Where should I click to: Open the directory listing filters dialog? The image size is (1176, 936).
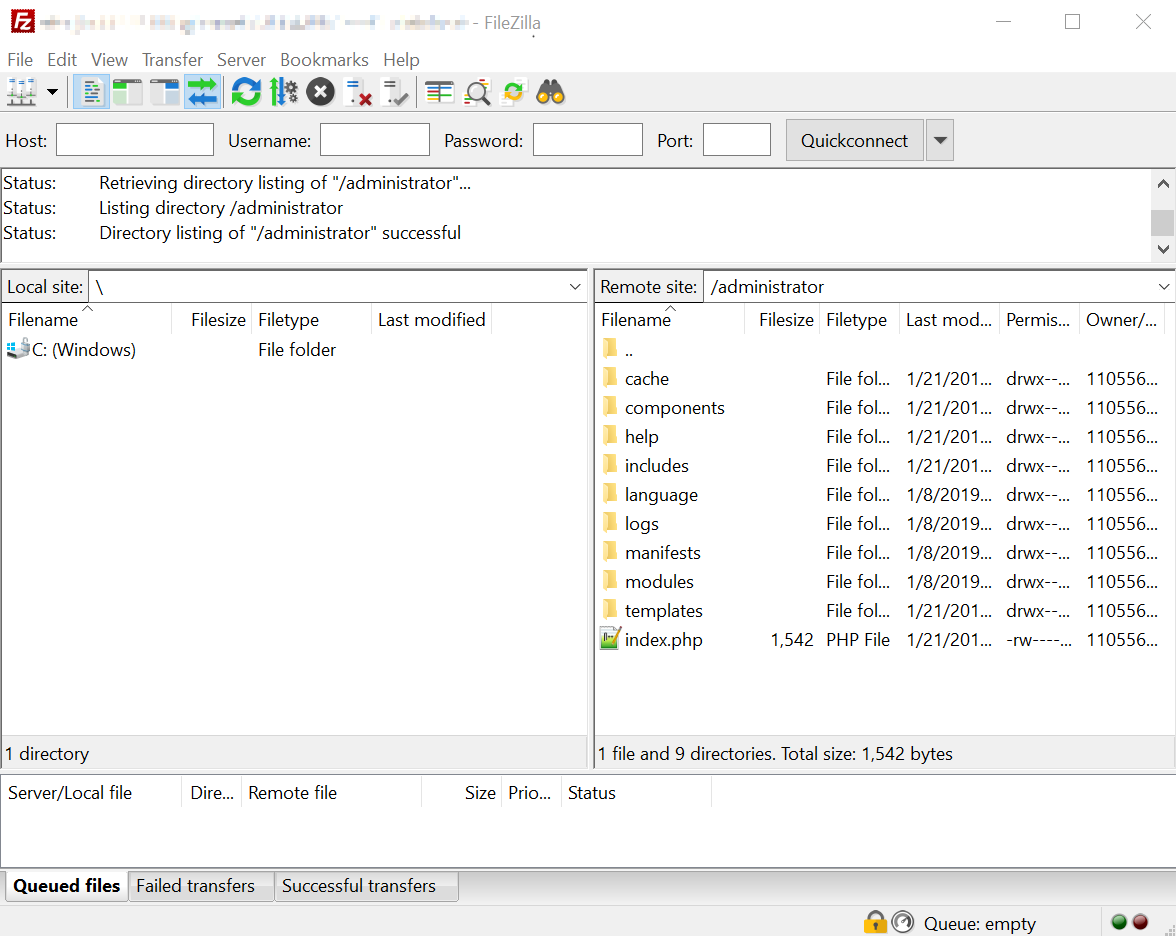(x=440, y=92)
